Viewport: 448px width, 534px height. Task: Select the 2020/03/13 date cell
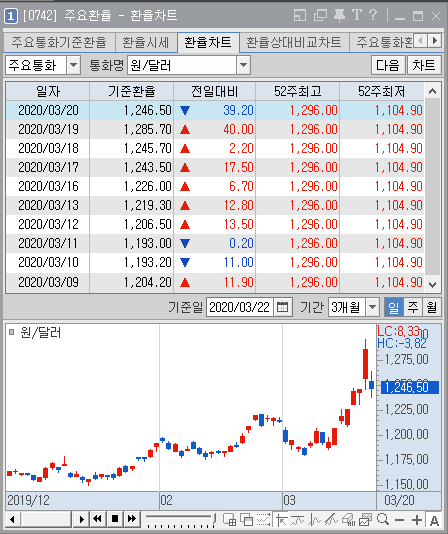(x=48, y=205)
